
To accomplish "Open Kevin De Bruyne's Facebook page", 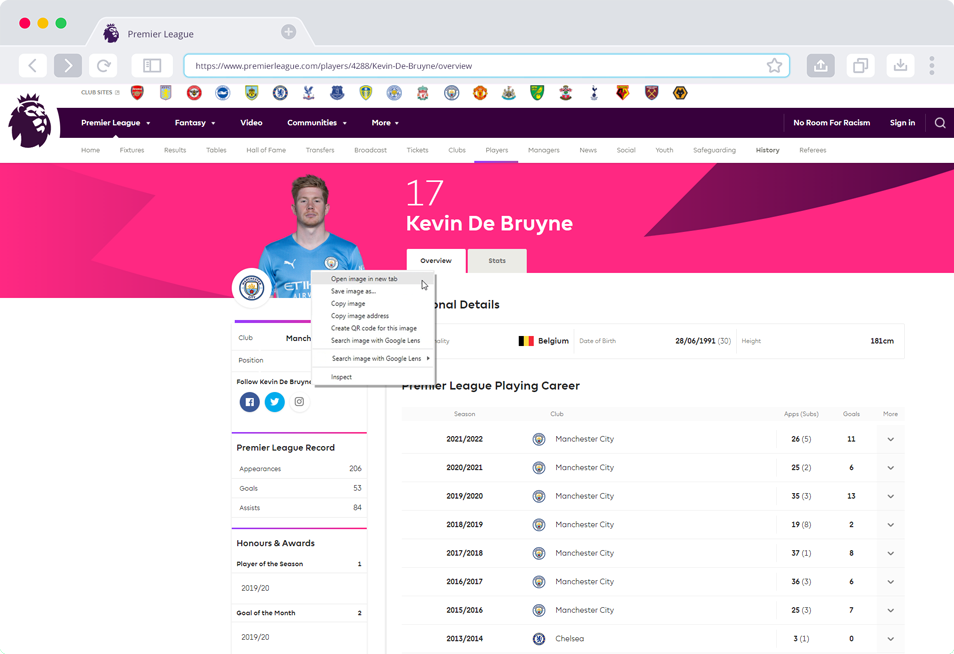I will point(249,402).
